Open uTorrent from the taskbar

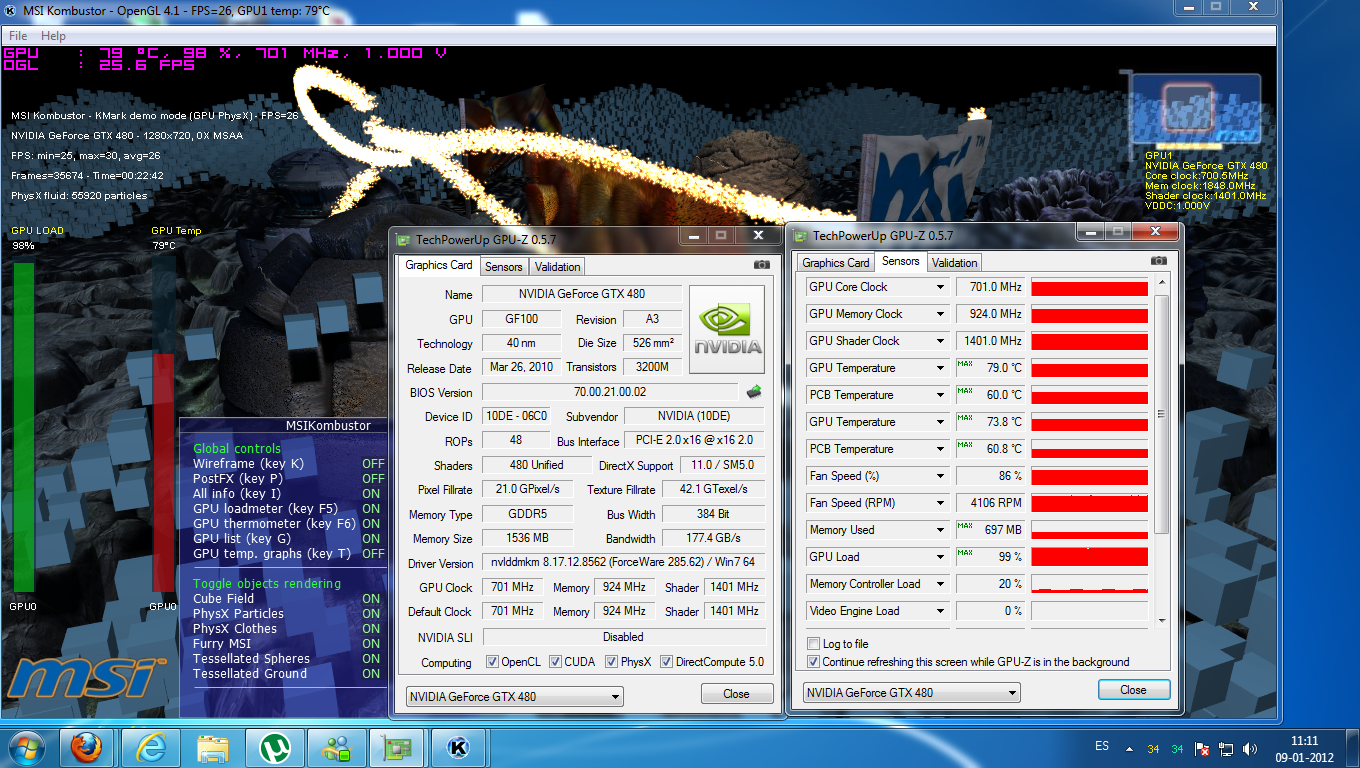tap(273, 746)
